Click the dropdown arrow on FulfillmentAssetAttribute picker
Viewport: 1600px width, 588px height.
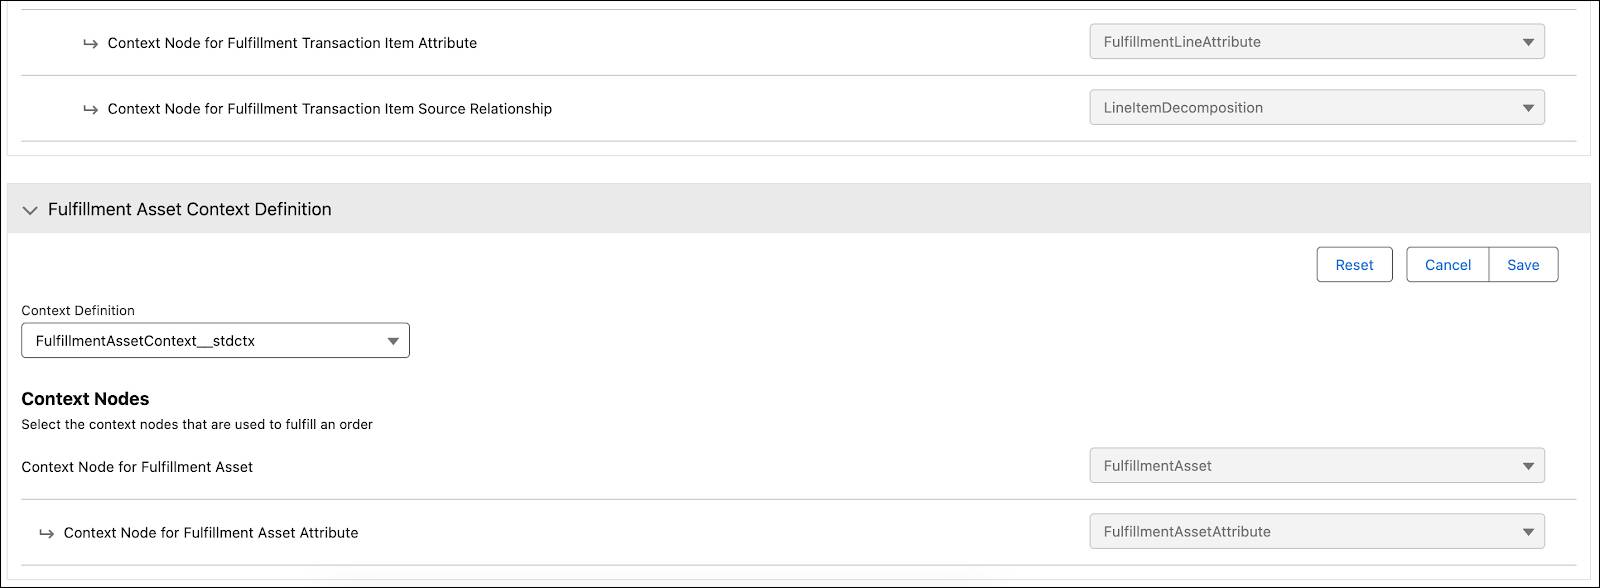point(1528,531)
